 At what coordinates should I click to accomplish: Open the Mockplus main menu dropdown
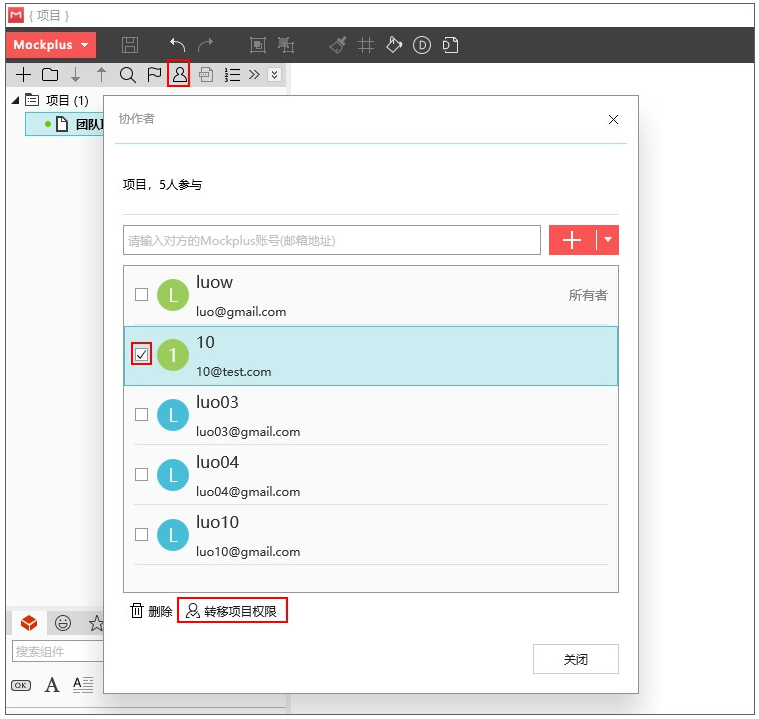click(51, 45)
